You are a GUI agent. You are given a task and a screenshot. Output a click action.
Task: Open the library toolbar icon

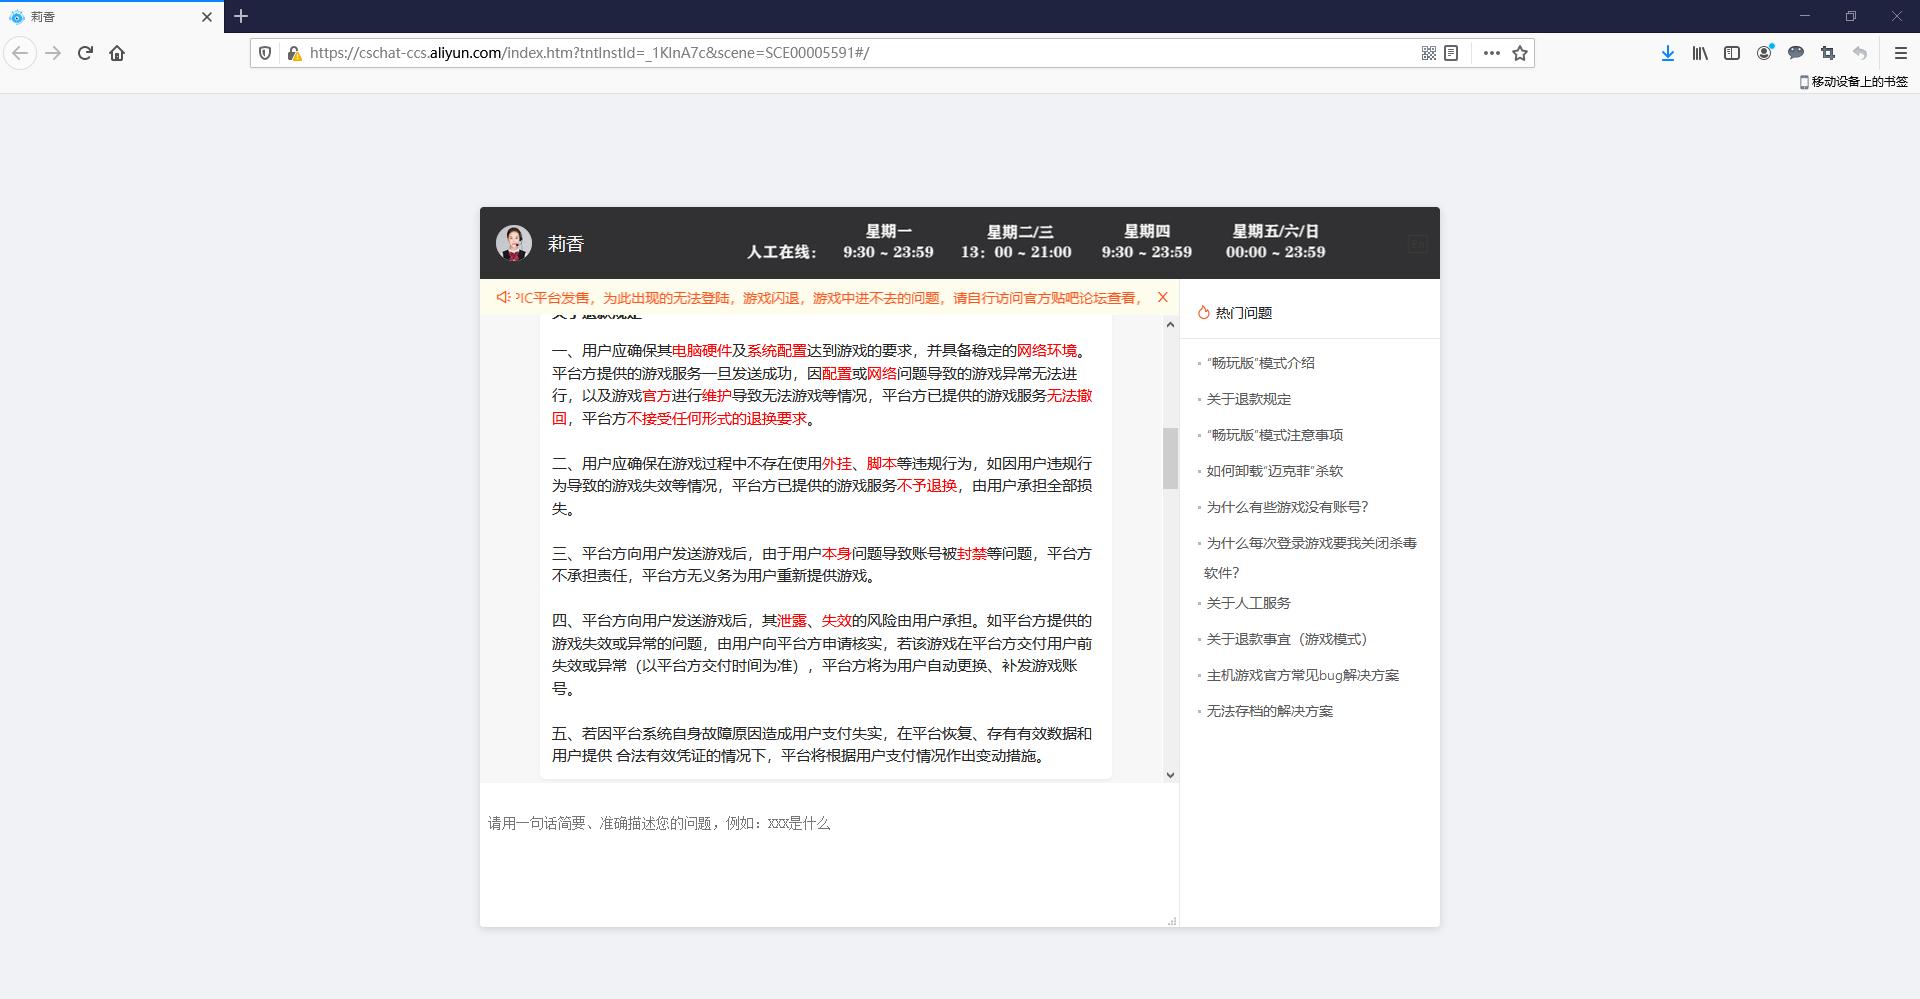pyautogui.click(x=1699, y=53)
